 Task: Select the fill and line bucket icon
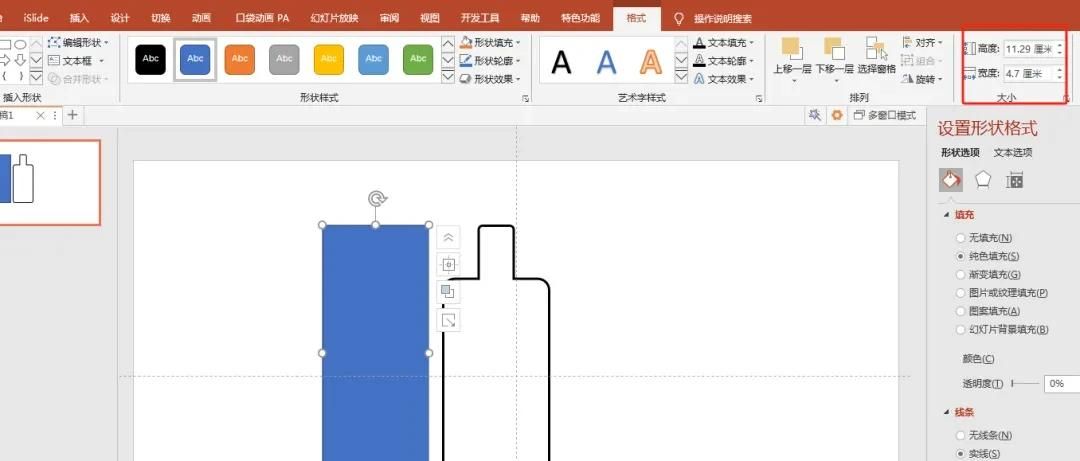[951, 180]
